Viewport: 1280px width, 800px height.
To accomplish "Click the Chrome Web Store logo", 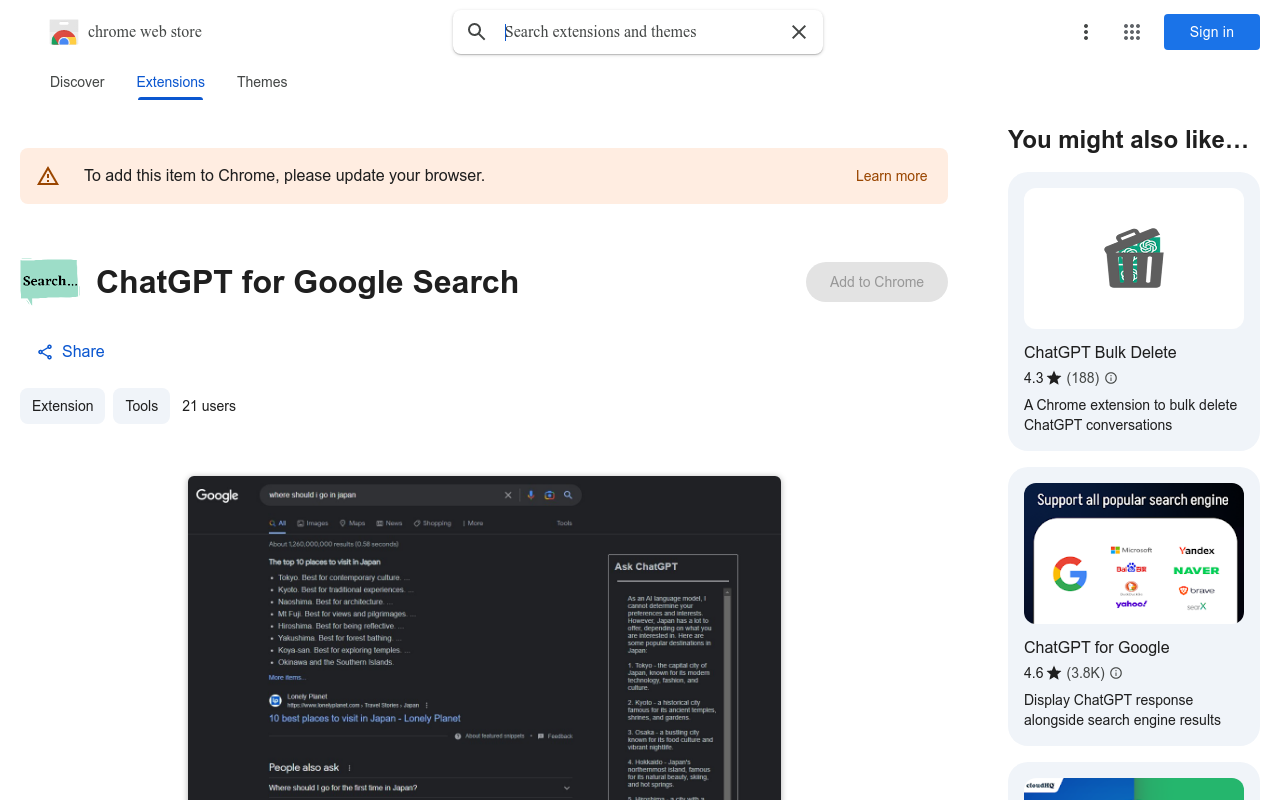I will coord(63,31).
